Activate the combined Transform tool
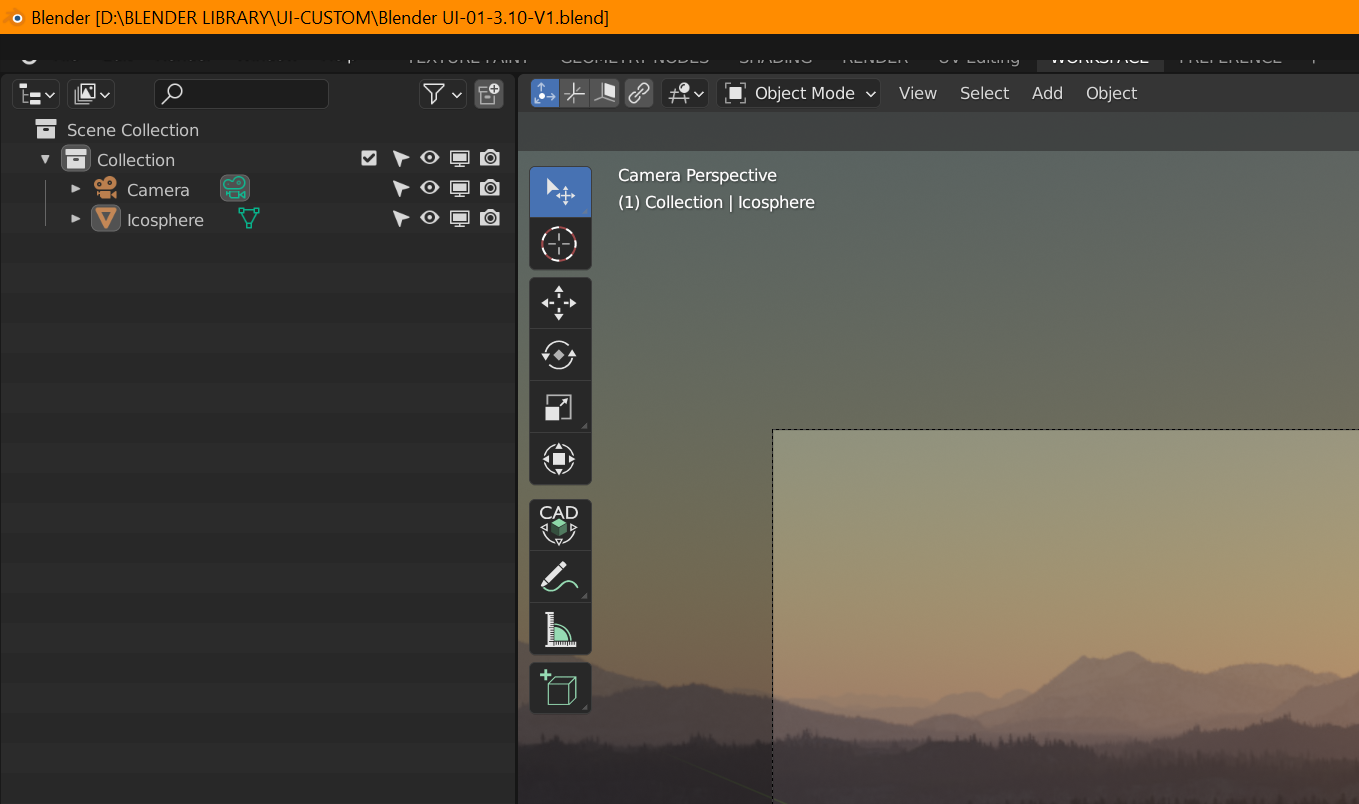 click(x=560, y=459)
